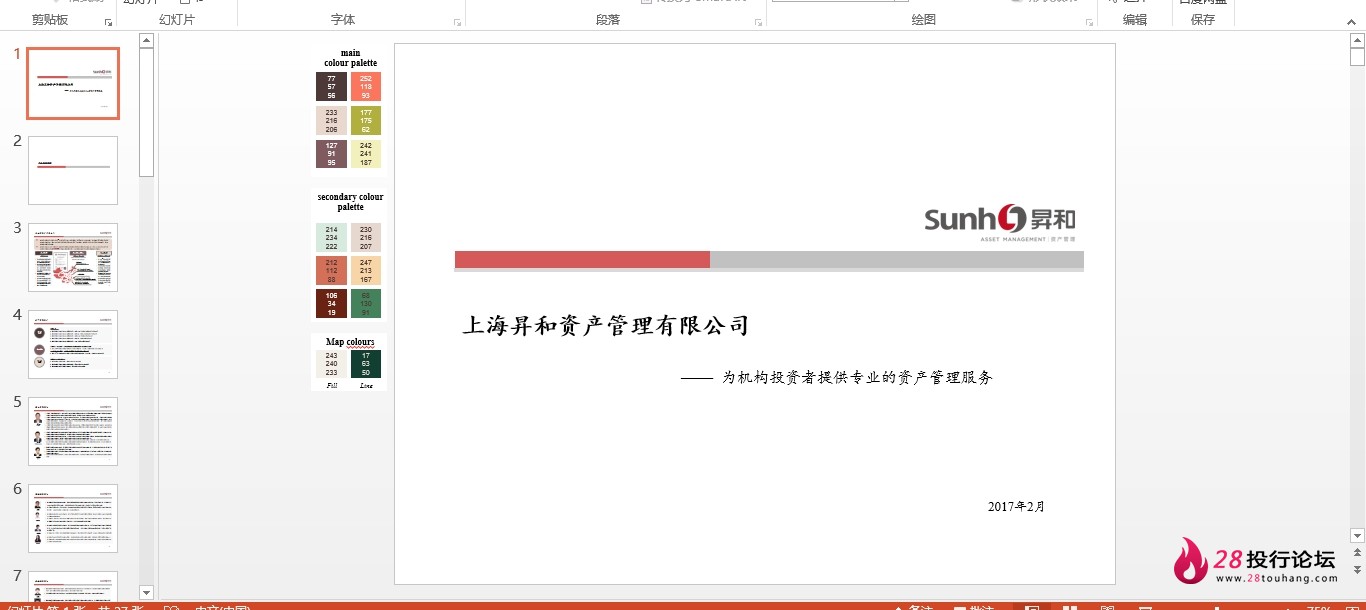Select slide 5 thumbnail
The image size is (1366, 610).
73,431
